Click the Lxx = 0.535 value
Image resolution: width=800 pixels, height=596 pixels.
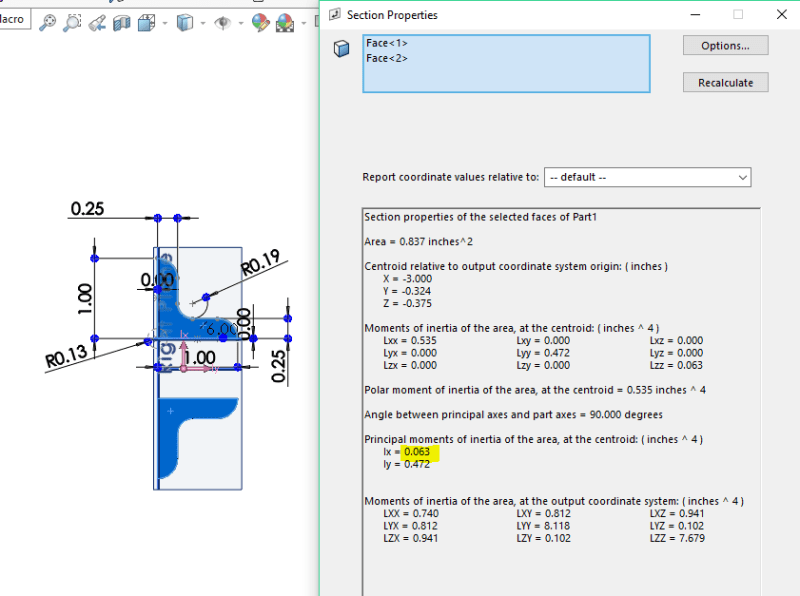(410, 340)
